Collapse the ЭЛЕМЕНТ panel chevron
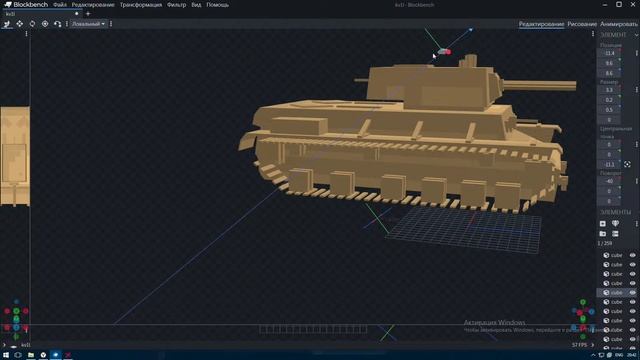 [x=636, y=35]
